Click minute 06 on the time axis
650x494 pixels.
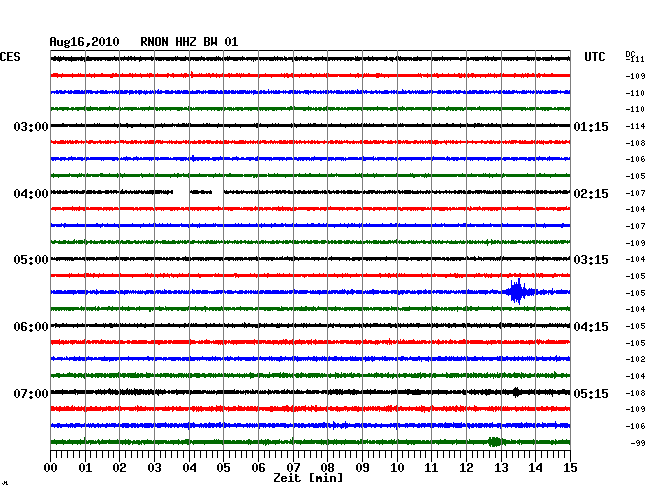click(x=258, y=467)
